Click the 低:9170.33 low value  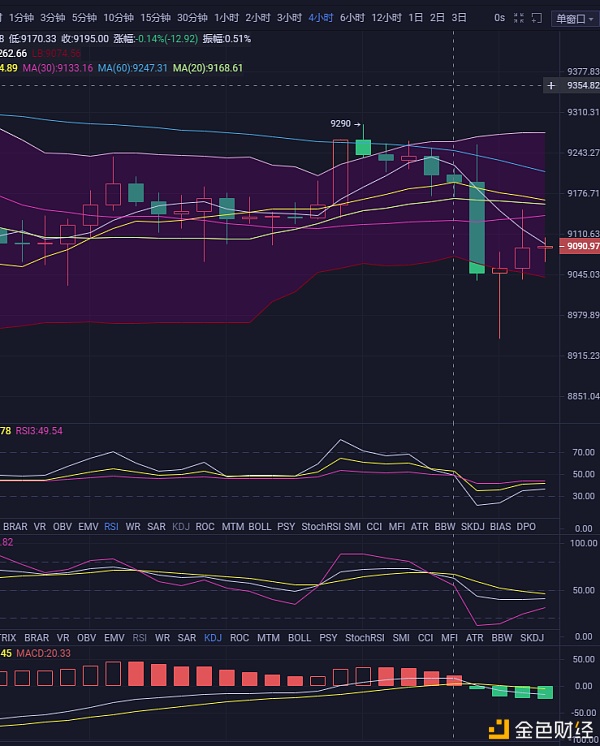click(x=32, y=39)
